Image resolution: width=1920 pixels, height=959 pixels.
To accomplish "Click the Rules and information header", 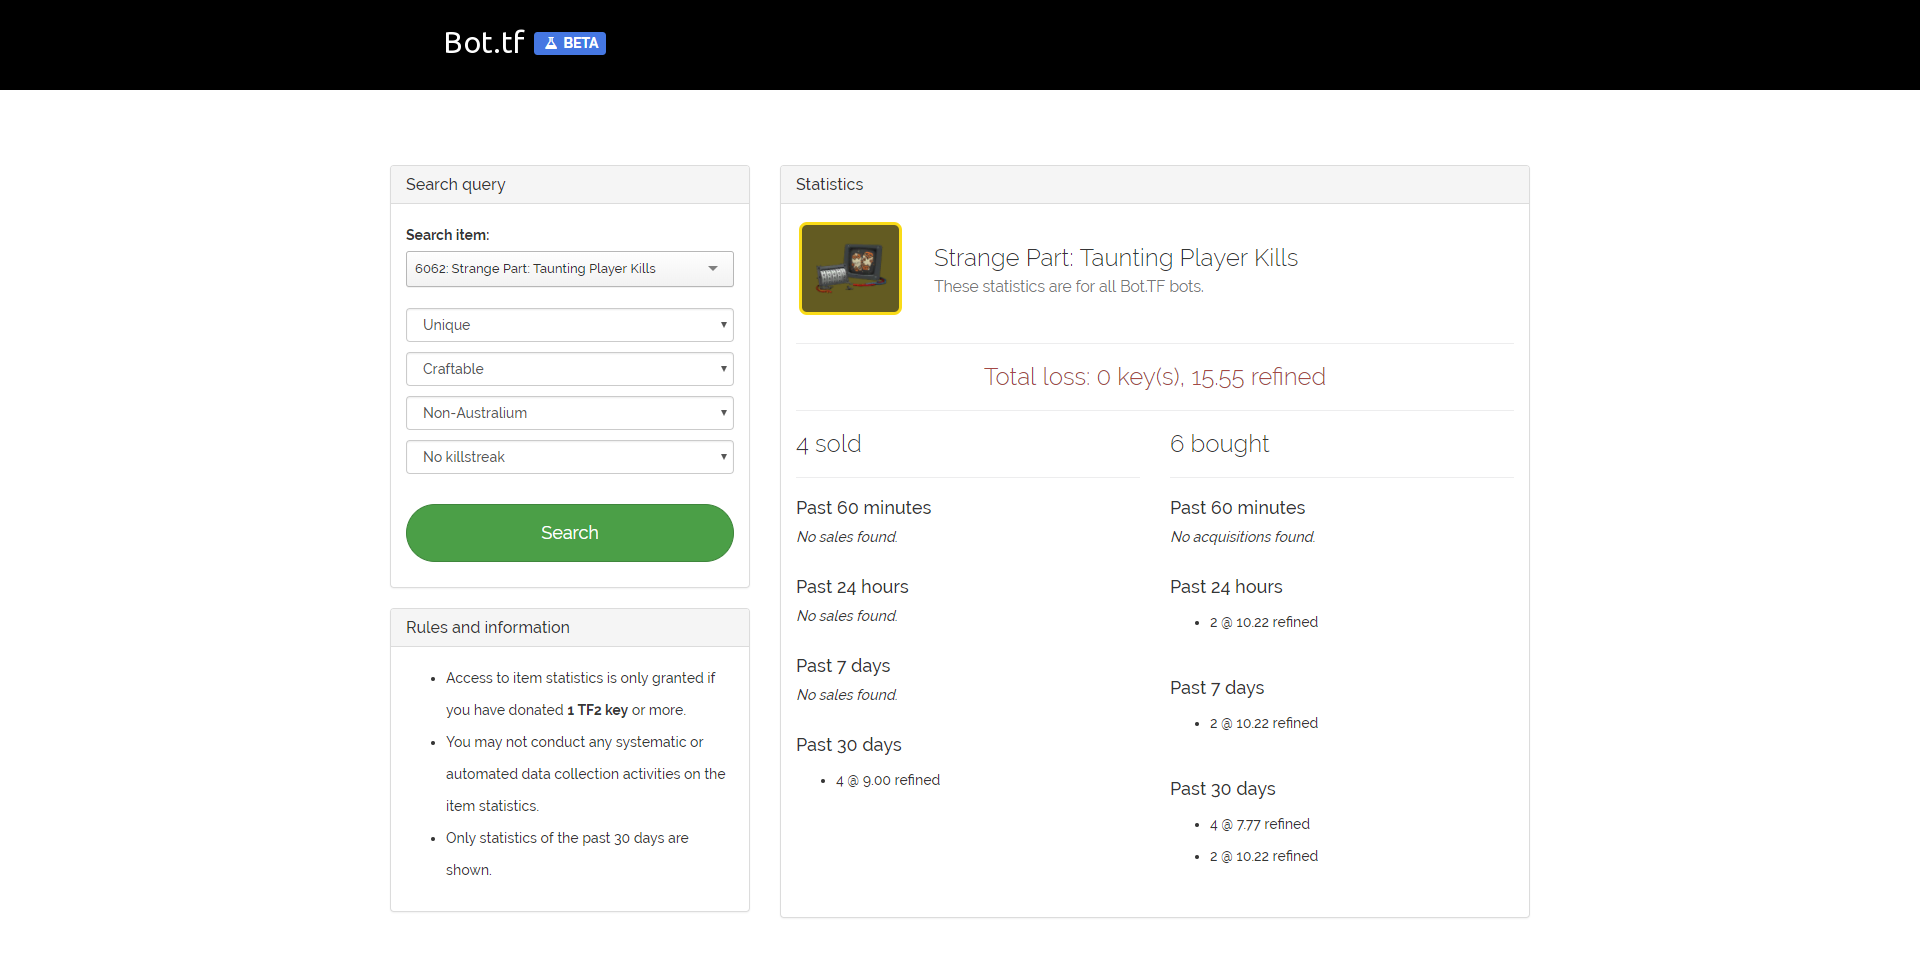I will coord(570,628).
